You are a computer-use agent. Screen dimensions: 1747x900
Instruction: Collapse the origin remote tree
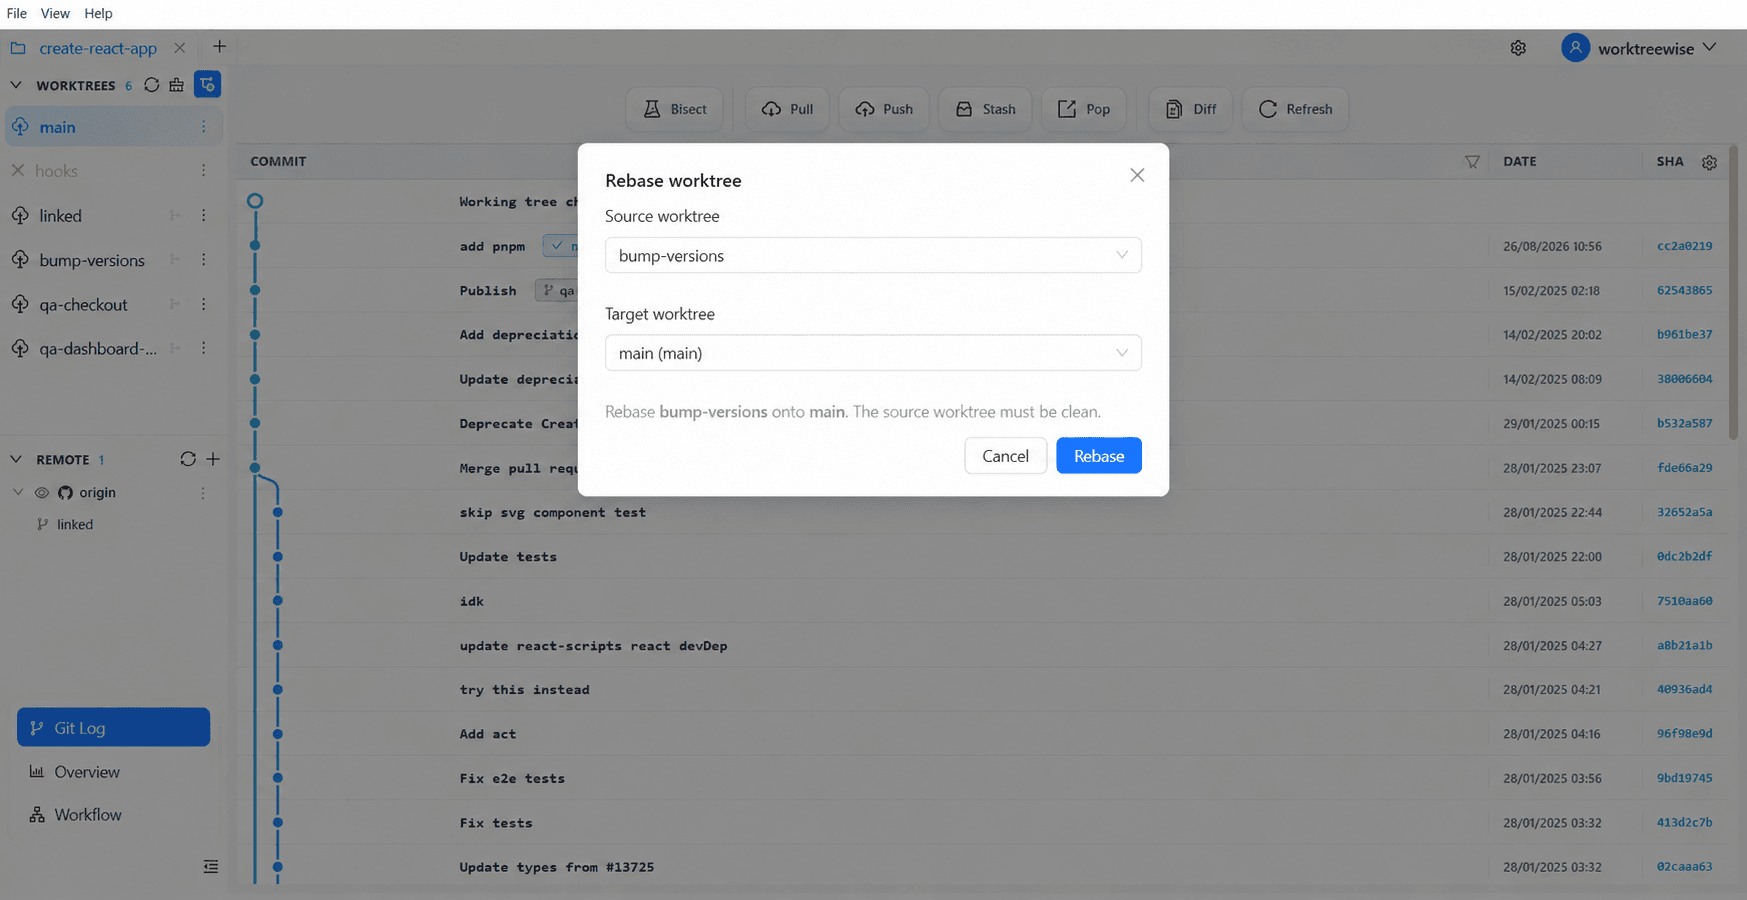click(18, 492)
